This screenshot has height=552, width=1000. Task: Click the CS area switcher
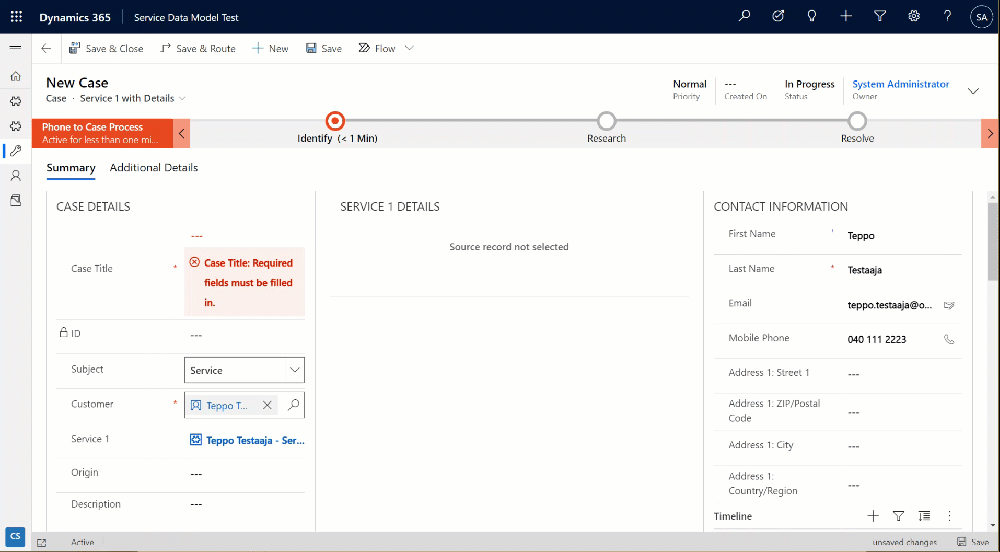click(x=15, y=536)
